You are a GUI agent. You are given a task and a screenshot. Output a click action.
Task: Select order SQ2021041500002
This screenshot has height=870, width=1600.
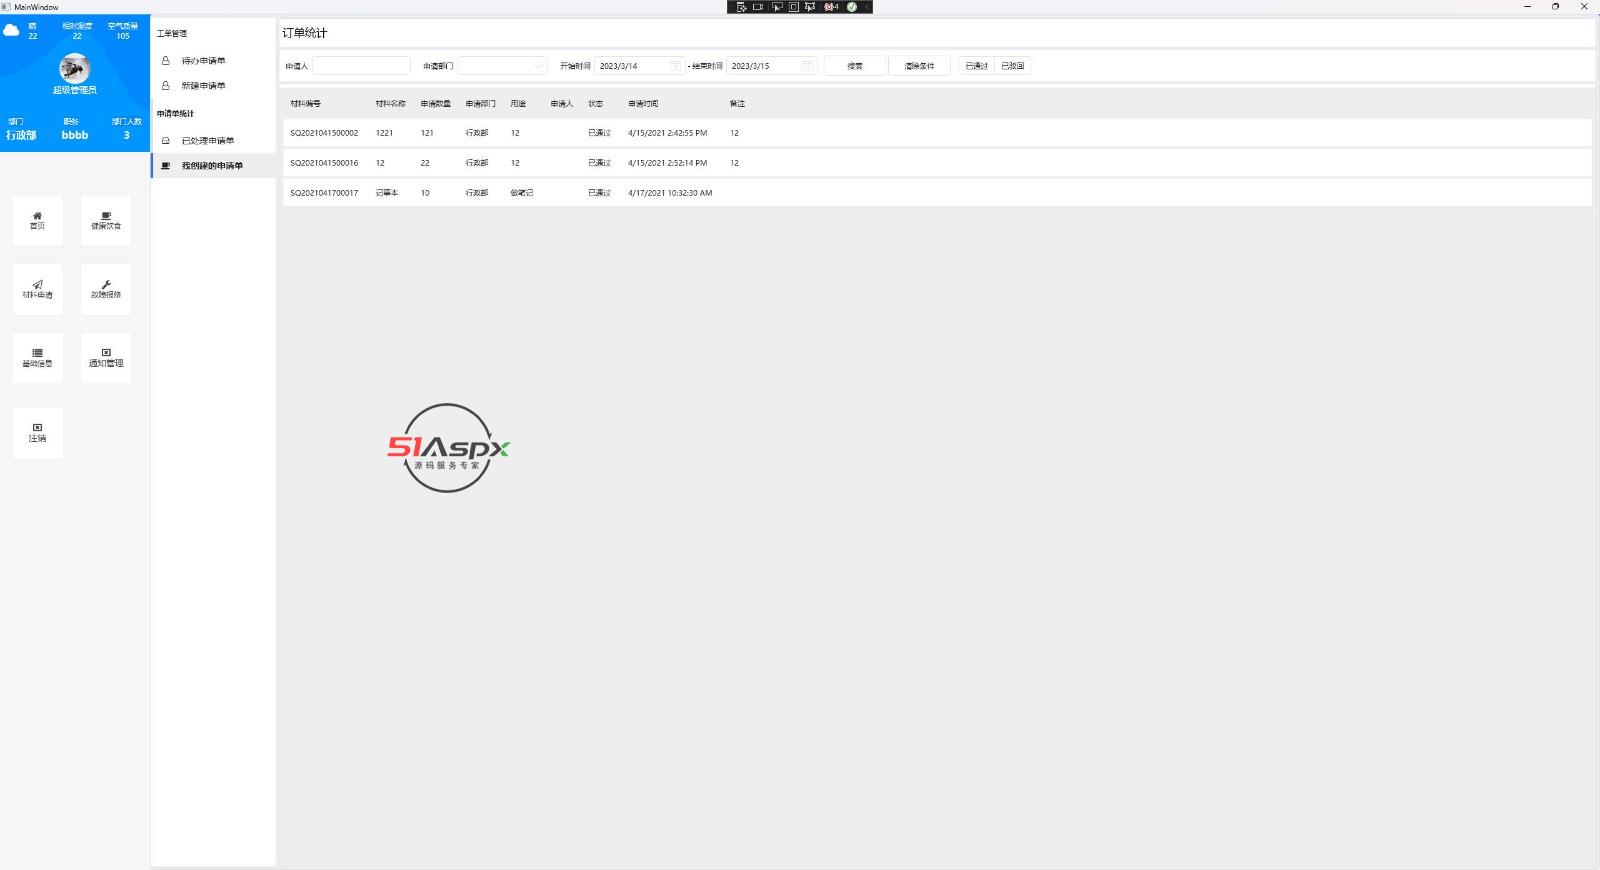tap(937, 133)
